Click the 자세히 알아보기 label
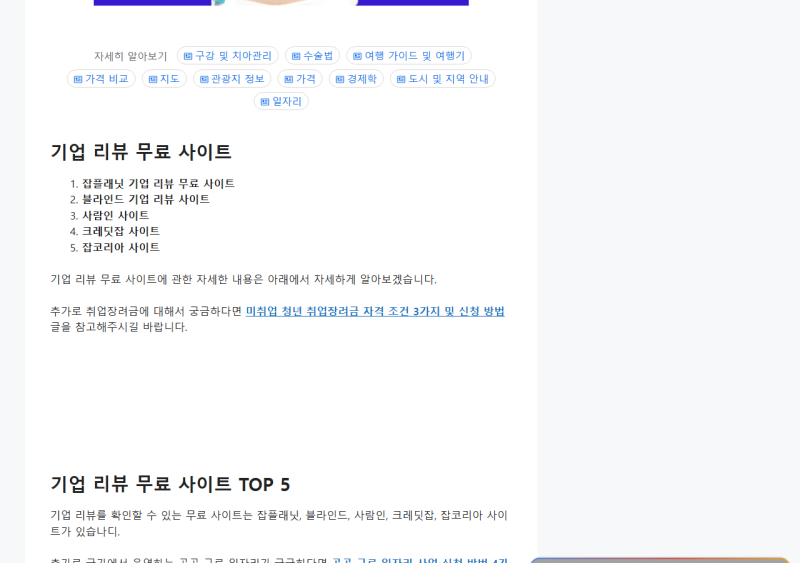Screen dimensions: 800x563 131,56
